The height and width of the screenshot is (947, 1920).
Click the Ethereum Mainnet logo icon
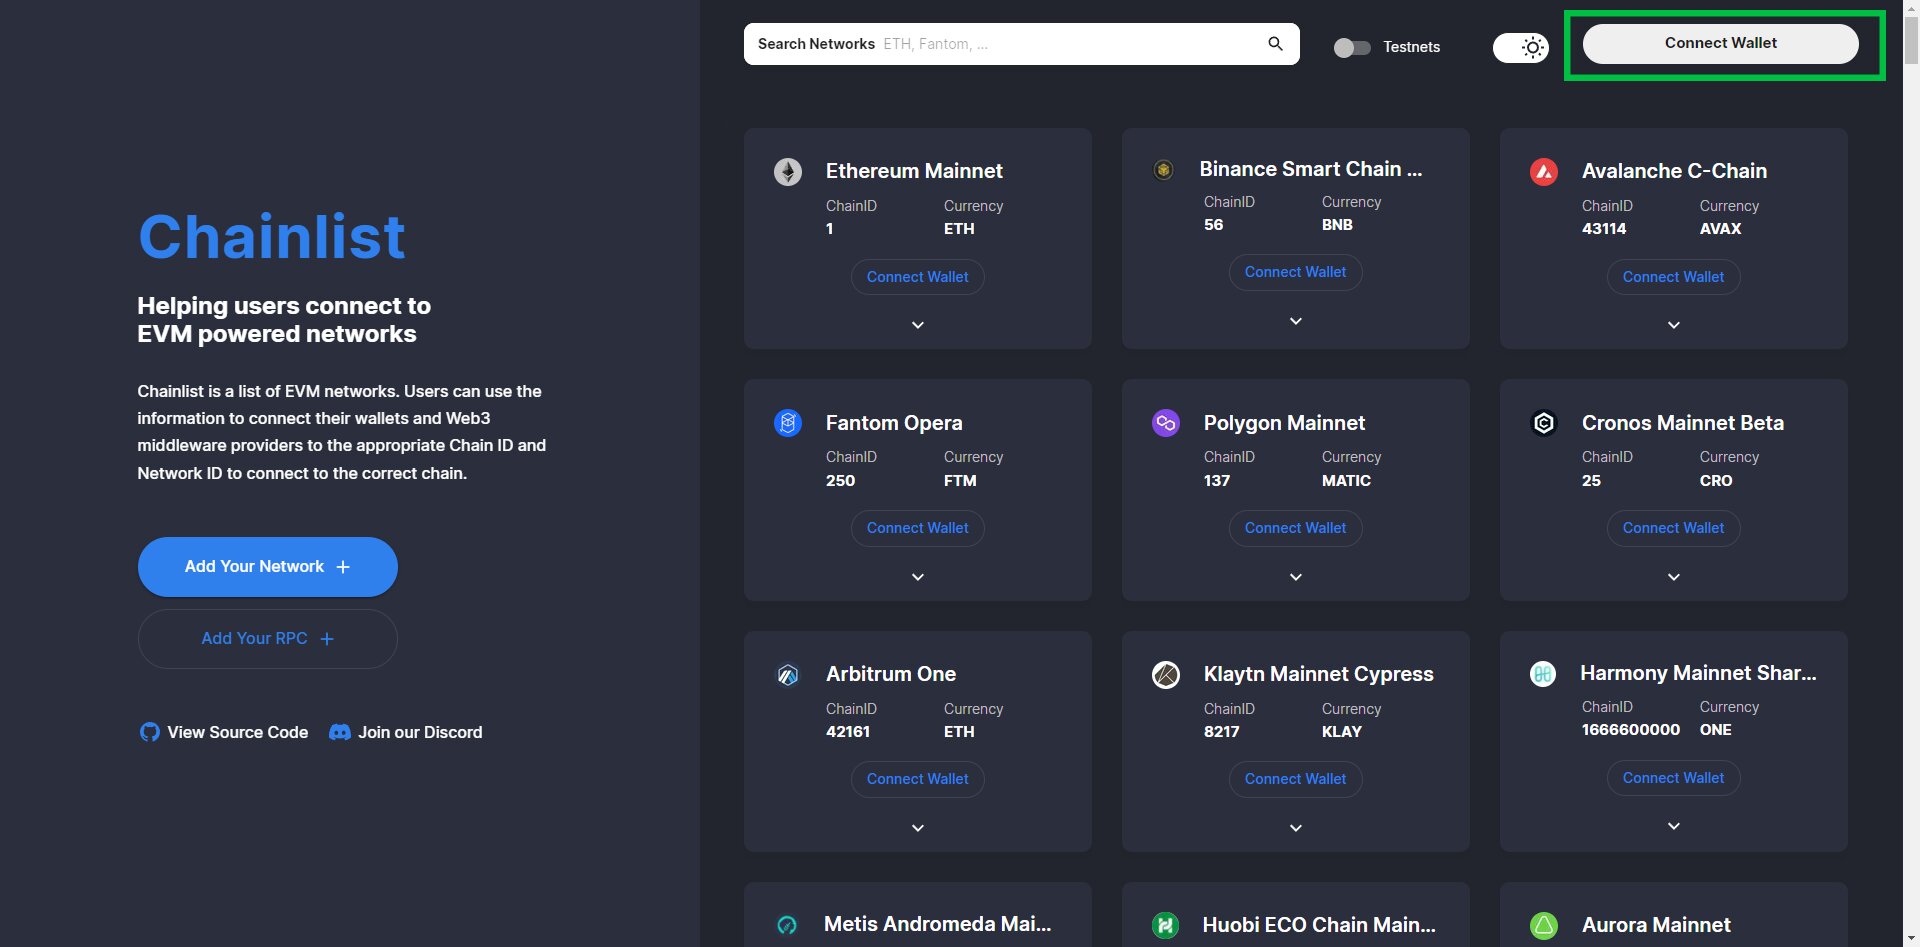(788, 172)
